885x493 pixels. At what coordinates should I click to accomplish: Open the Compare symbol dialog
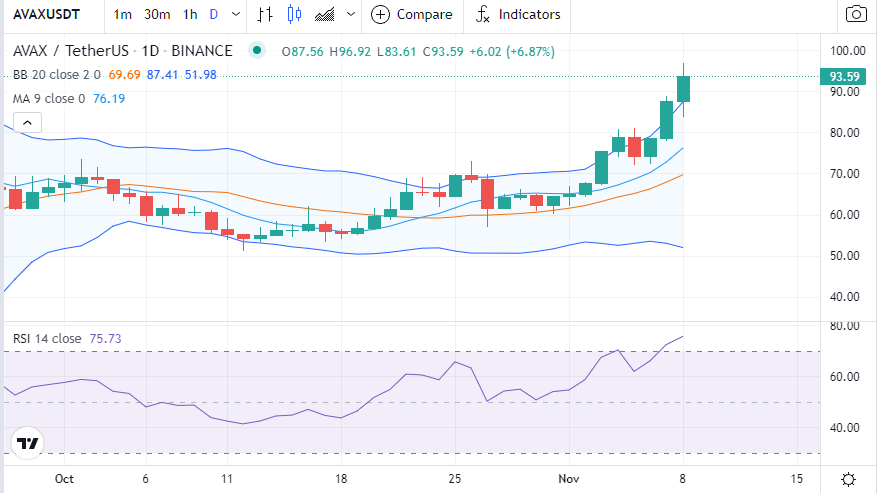(412, 14)
